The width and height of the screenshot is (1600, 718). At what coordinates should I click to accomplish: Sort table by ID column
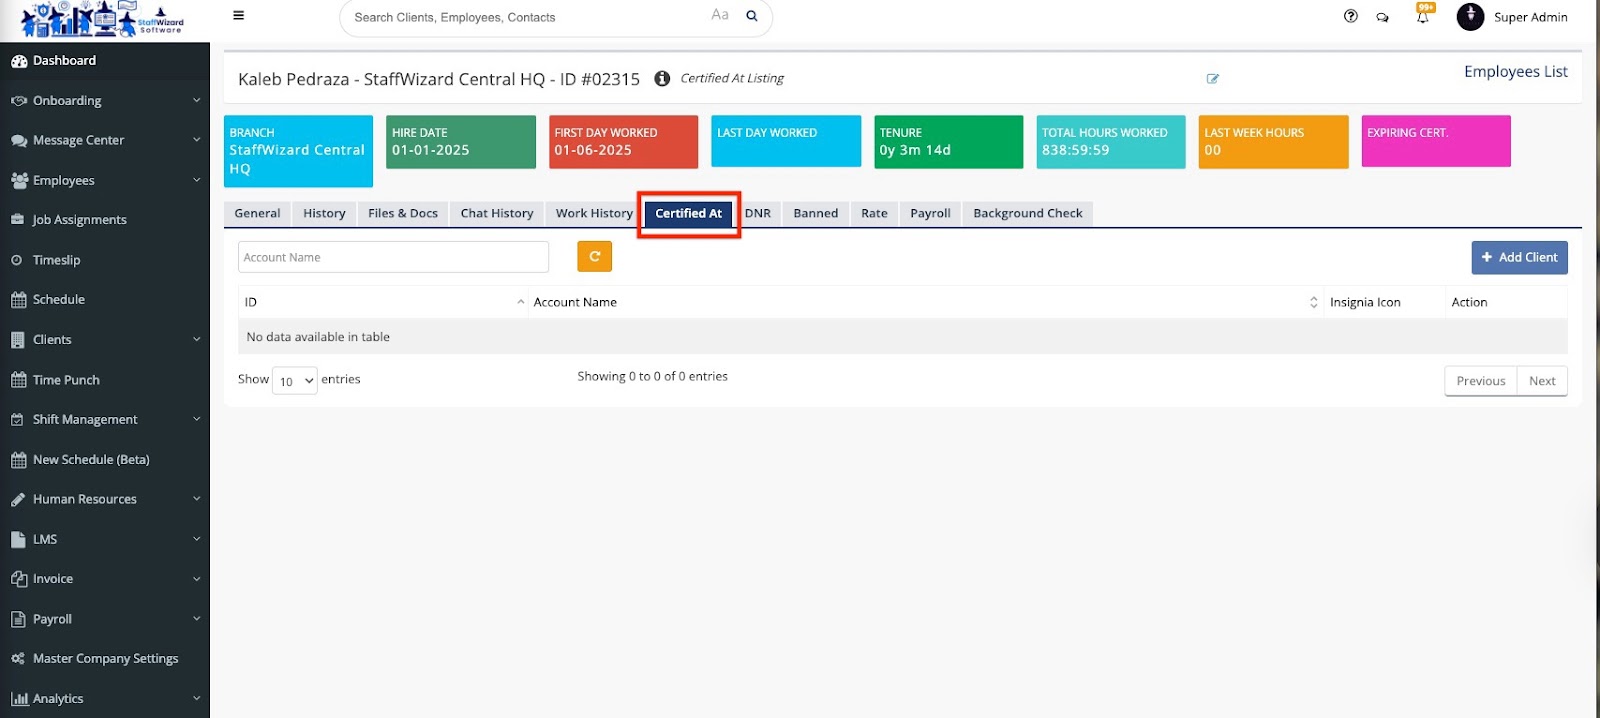[x=380, y=302]
